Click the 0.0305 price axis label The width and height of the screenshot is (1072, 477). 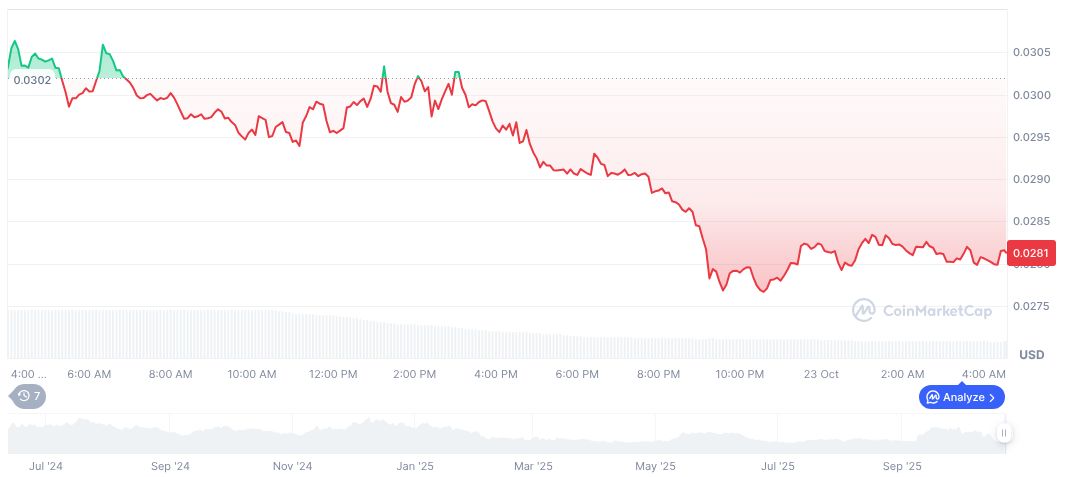point(1029,52)
